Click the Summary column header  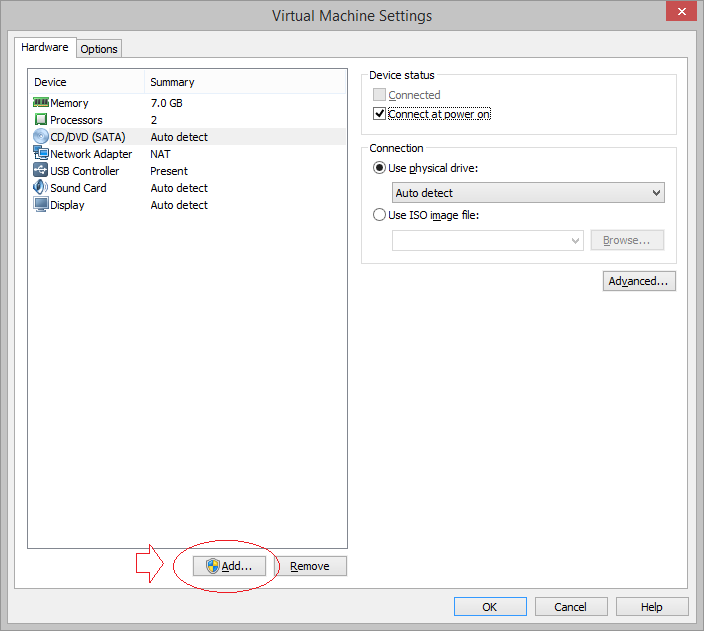245,82
